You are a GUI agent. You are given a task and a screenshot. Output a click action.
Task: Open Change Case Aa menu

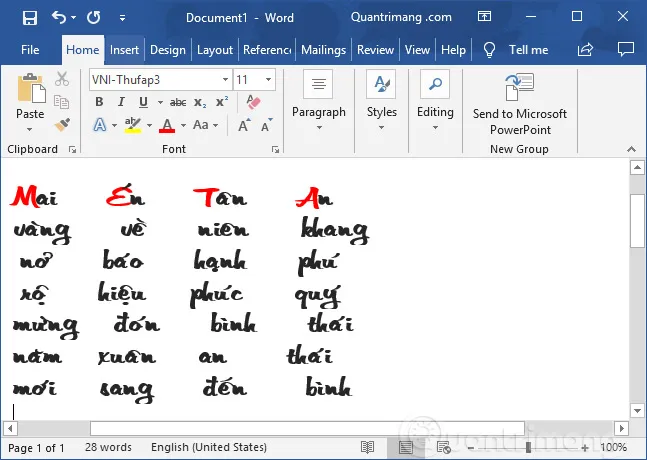205,125
